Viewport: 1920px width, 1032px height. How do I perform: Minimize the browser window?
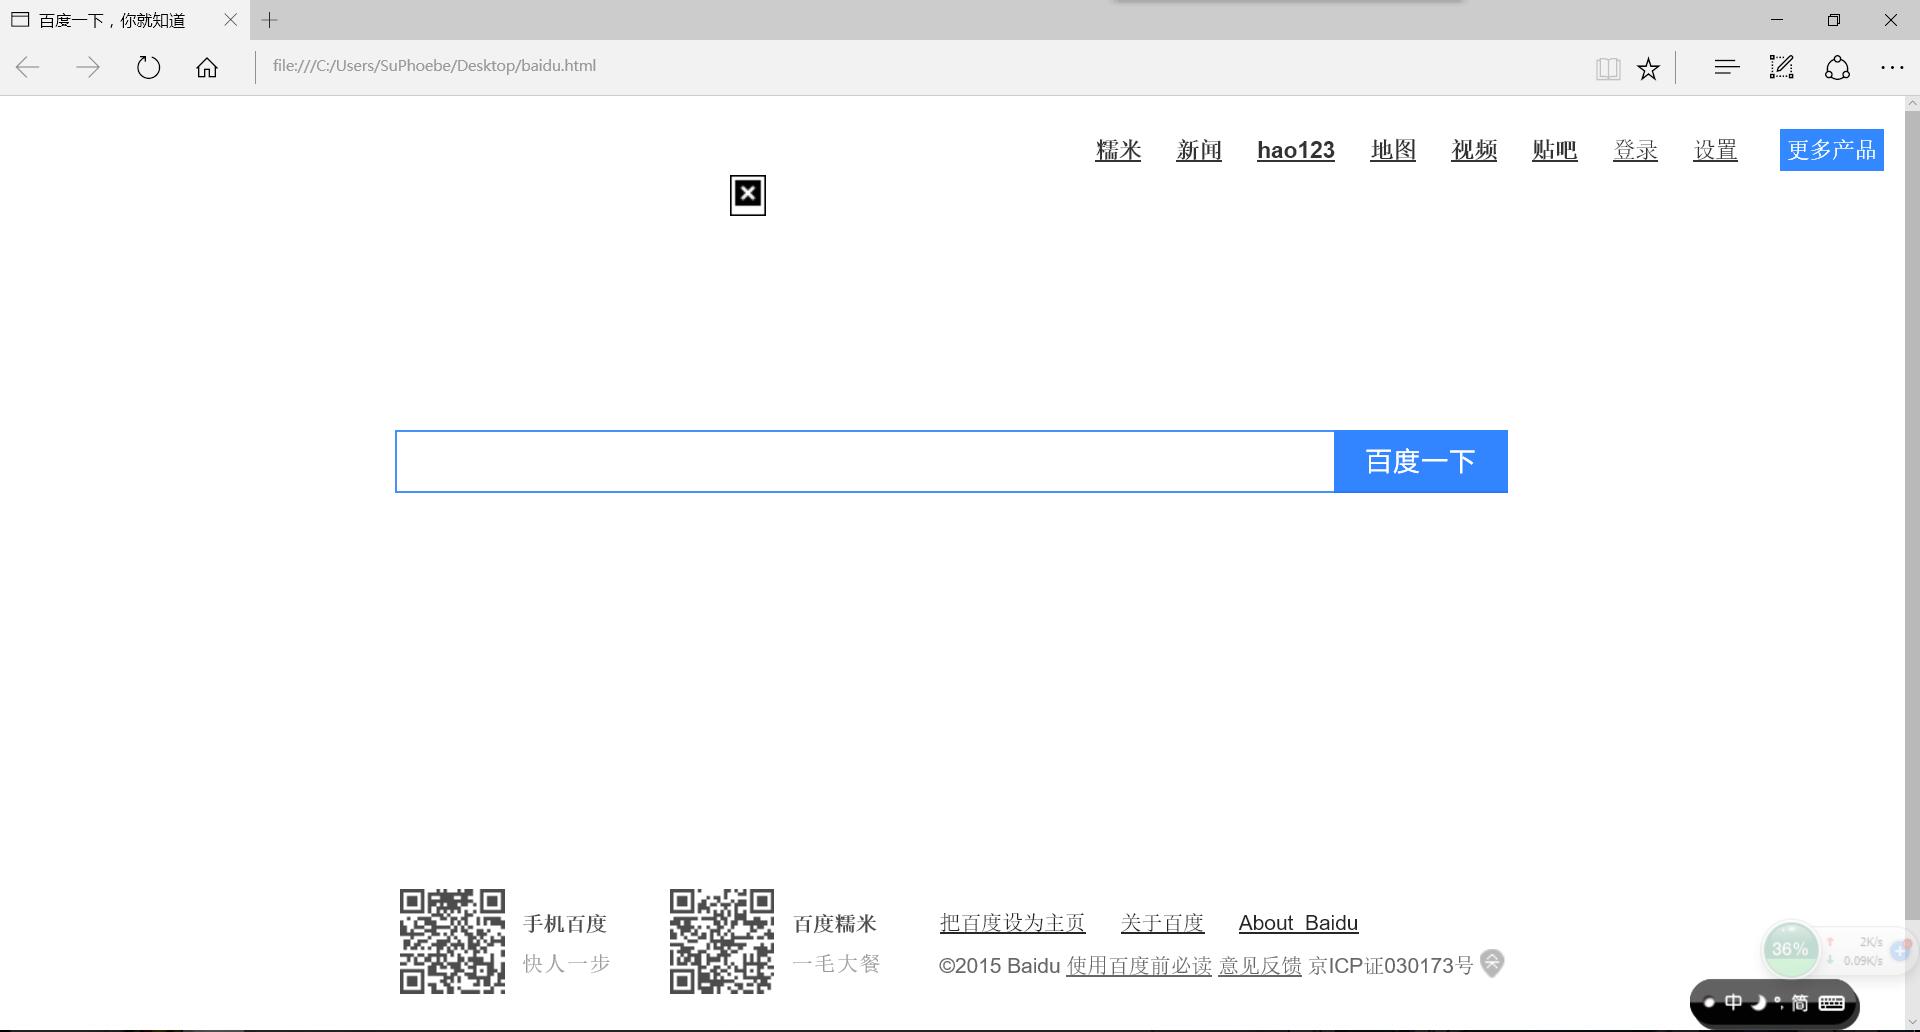pyautogui.click(x=1777, y=20)
